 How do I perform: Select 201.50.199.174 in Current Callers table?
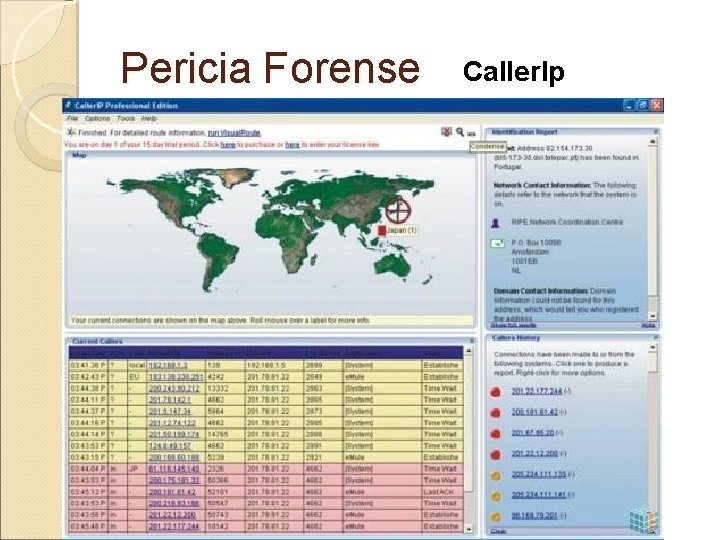pos(174,434)
